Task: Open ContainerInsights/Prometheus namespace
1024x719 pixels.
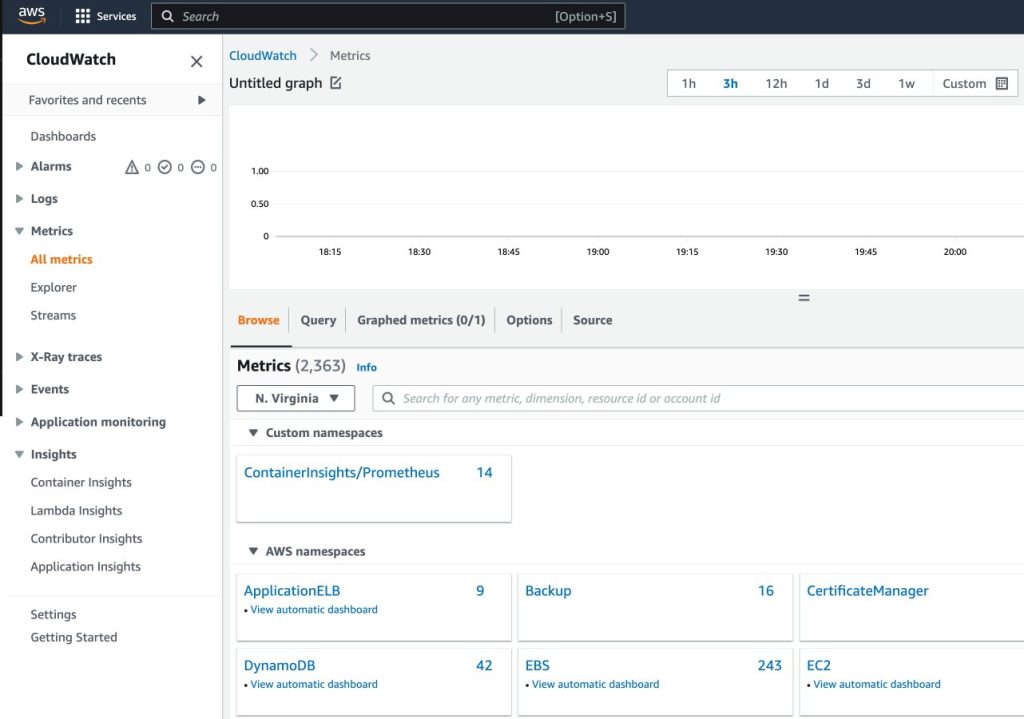Action: (x=342, y=472)
